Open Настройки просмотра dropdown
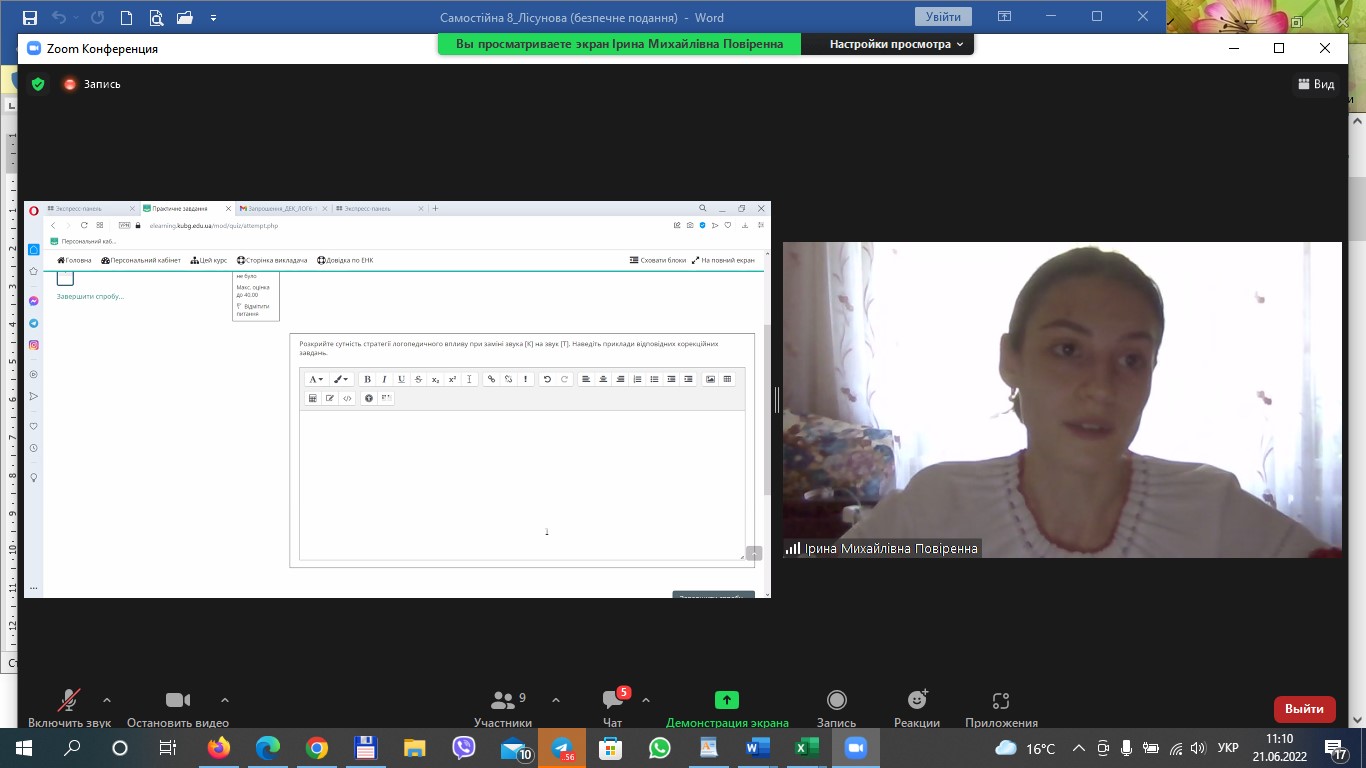 896,44
